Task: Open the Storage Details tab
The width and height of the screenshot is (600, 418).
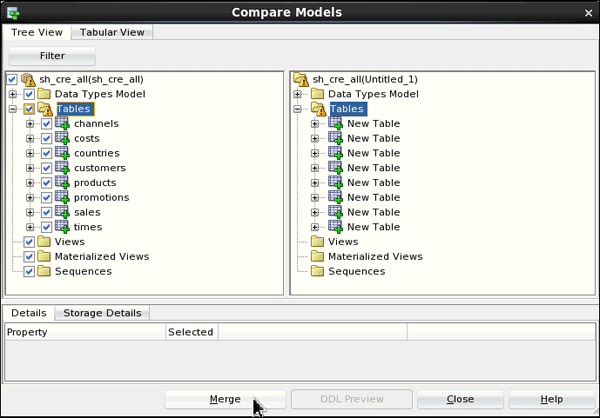Action: [x=102, y=313]
